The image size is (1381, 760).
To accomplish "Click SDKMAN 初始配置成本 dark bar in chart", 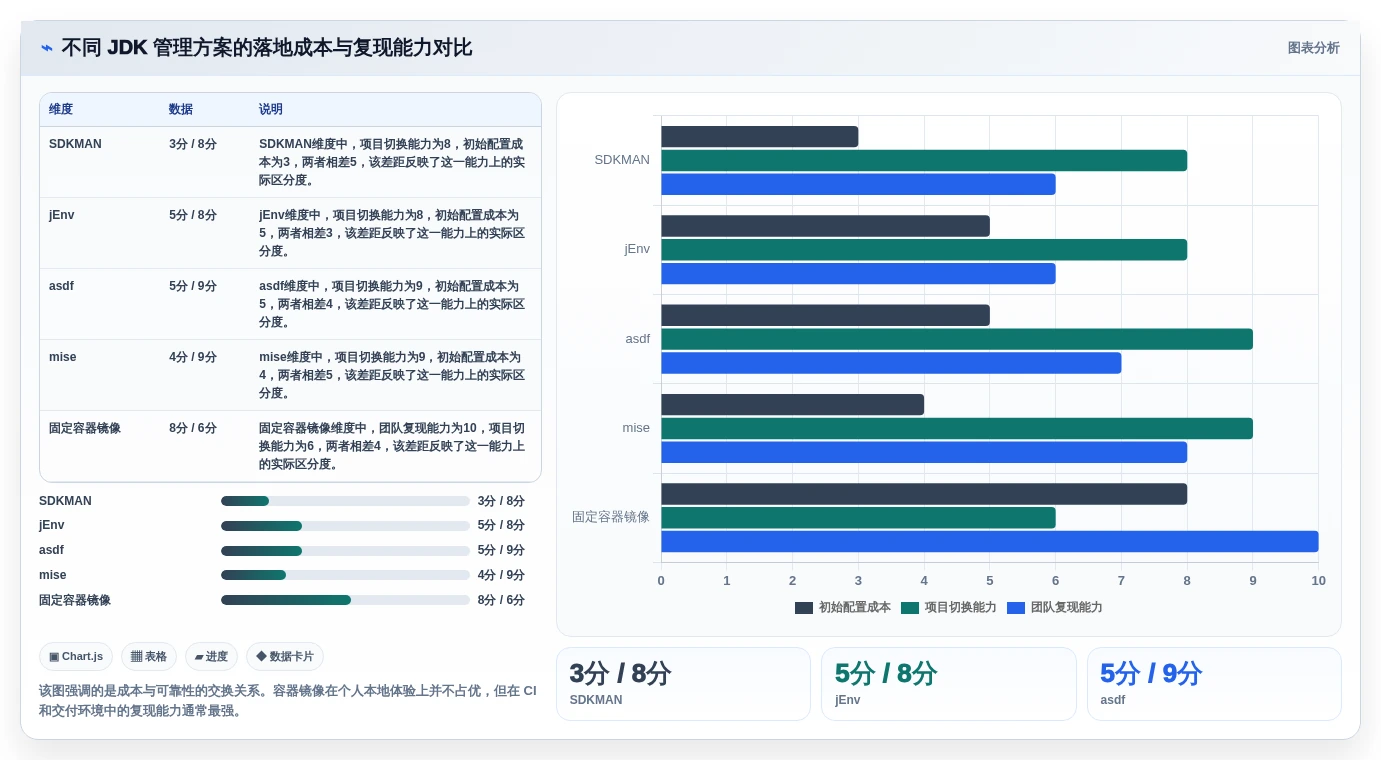I will (759, 137).
